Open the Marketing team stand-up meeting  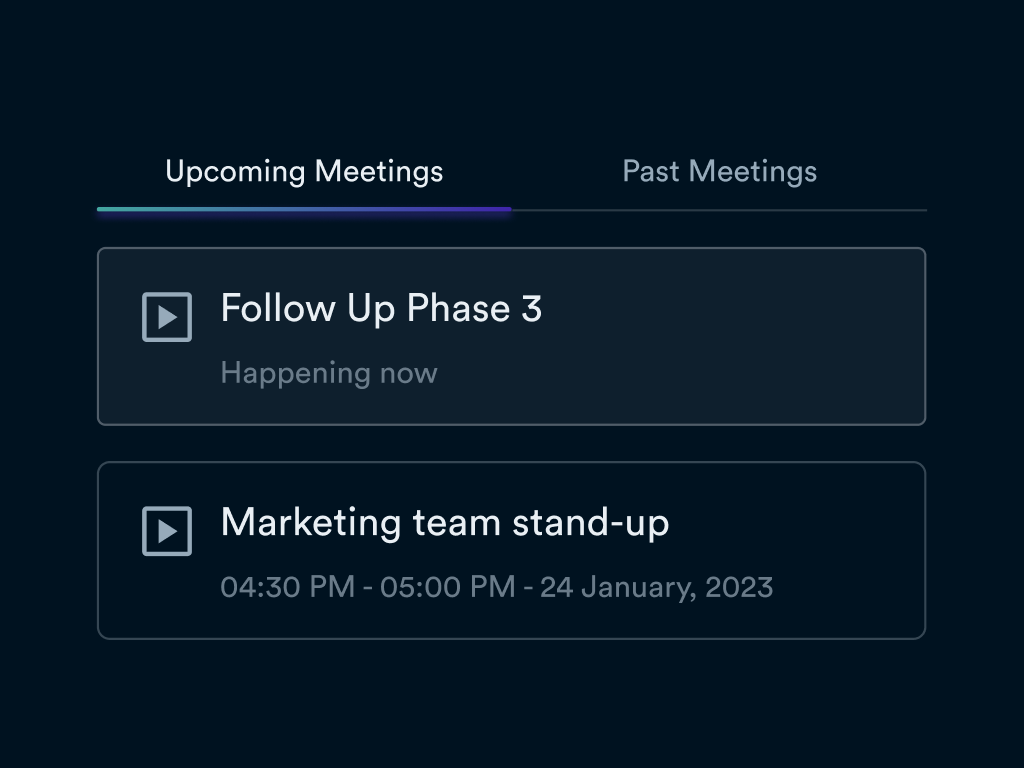tap(511, 550)
